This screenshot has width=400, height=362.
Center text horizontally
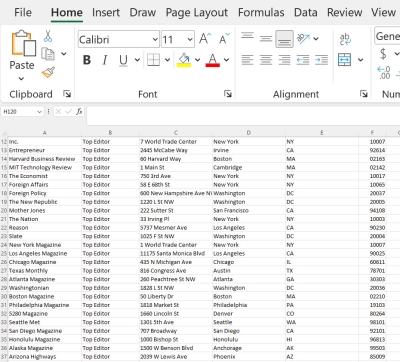click(266, 60)
